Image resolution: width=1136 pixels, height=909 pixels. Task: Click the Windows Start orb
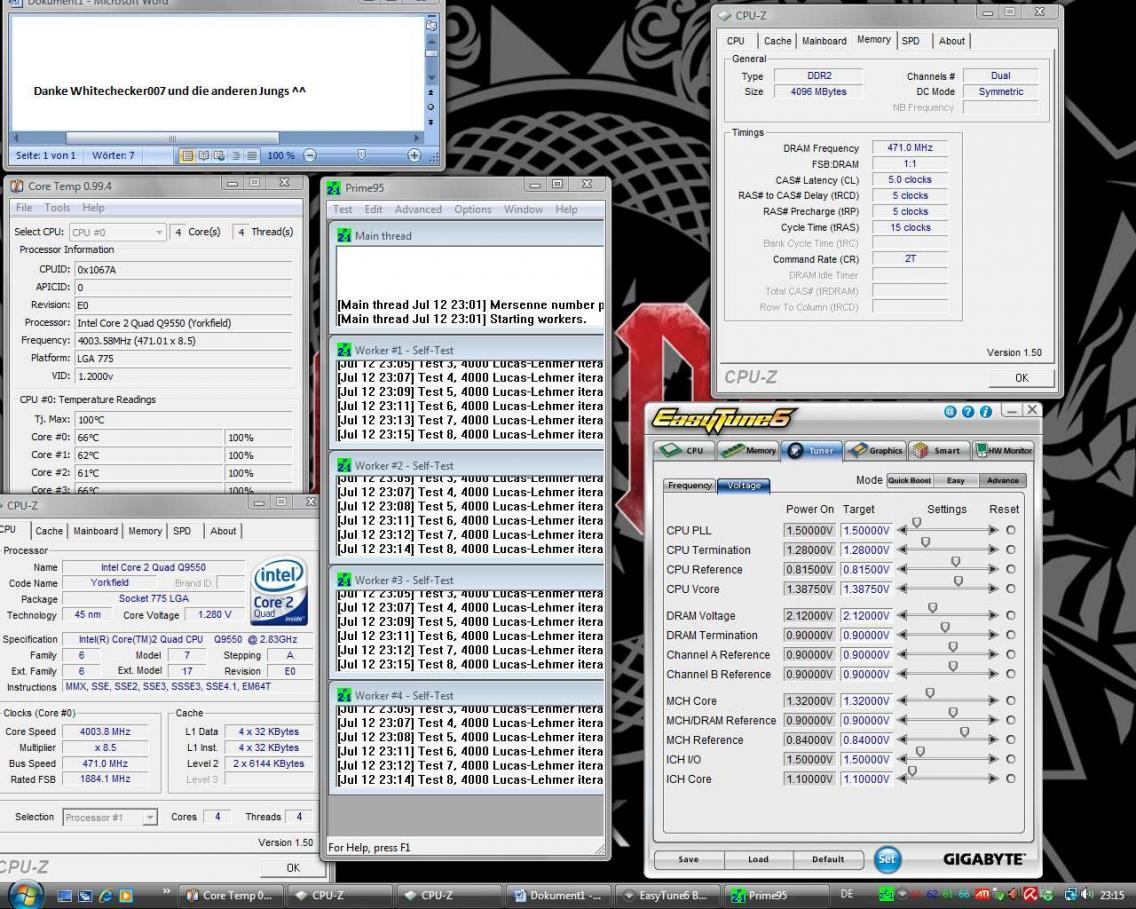[x=25, y=893]
